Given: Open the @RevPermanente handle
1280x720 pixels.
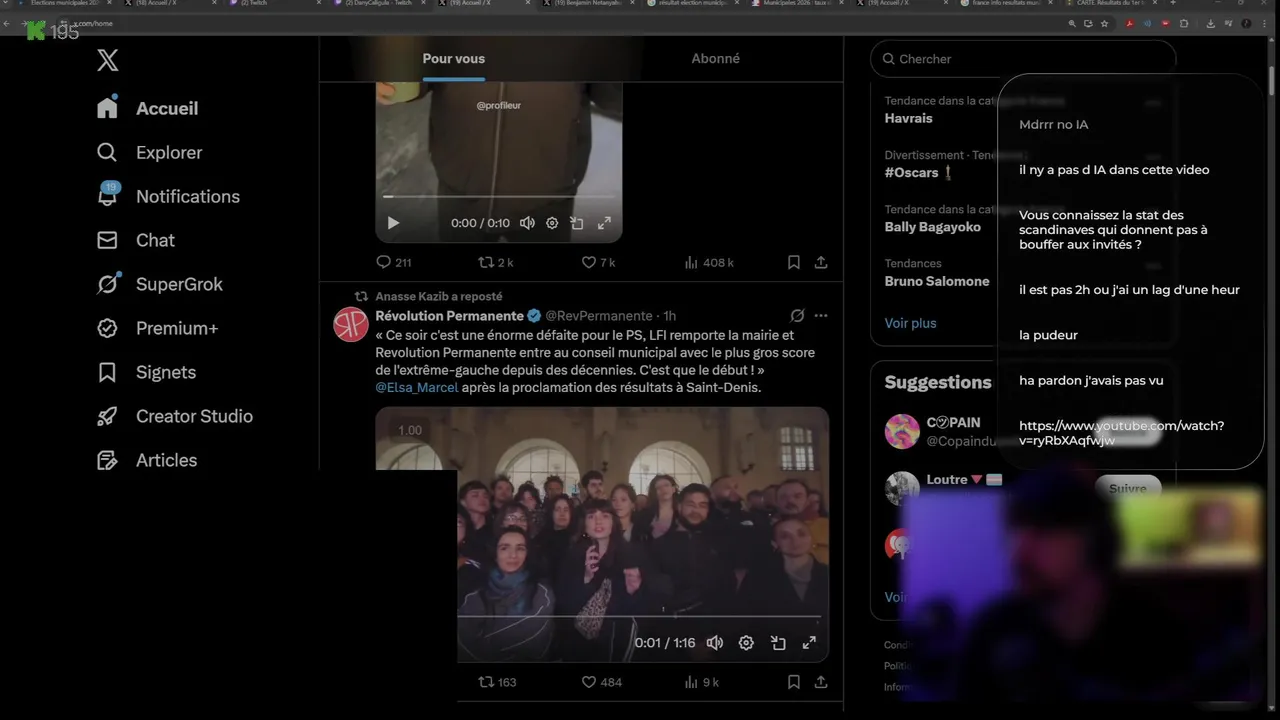Looking at the screenshot, I should (x=598, y=316).
